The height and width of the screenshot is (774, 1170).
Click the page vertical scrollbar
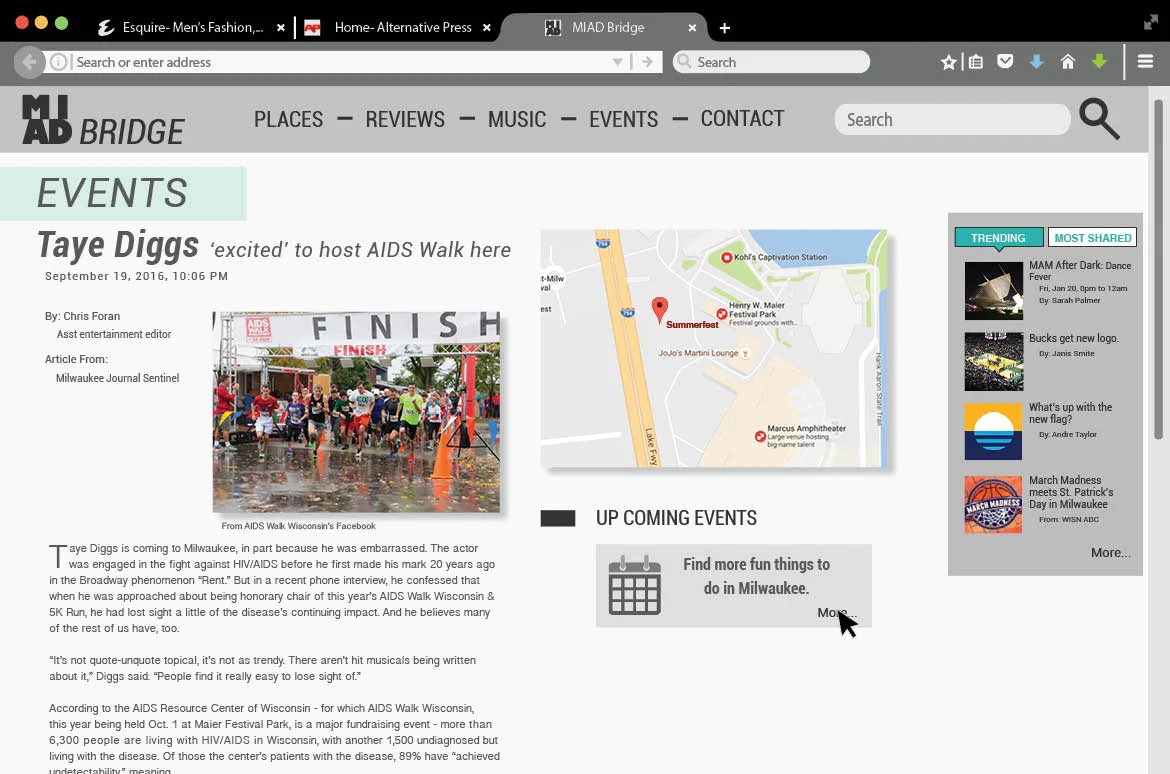click(x=1158, y=269)
